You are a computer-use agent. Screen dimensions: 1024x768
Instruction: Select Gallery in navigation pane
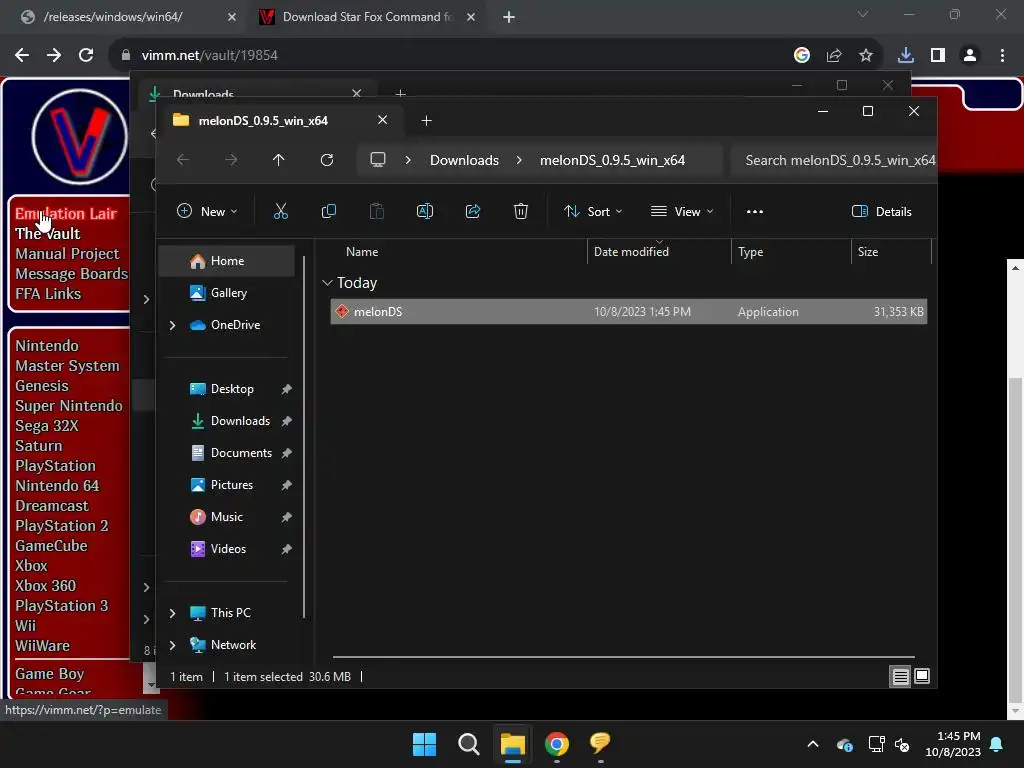[x=226, y=293]
